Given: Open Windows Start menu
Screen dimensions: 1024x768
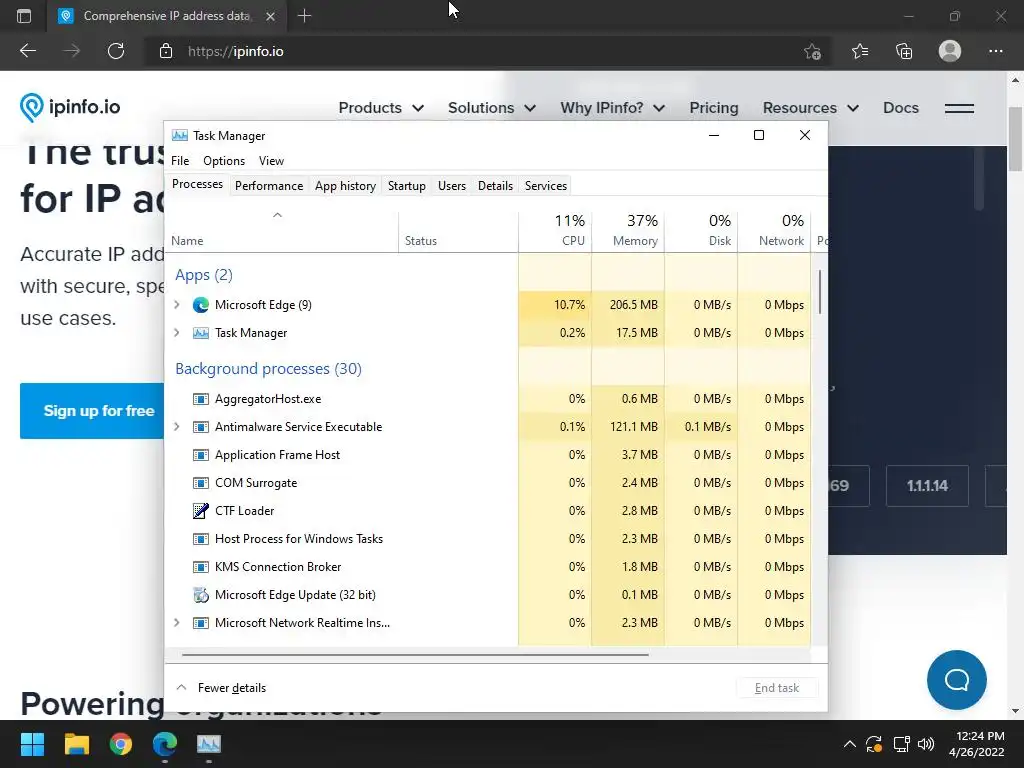Looking at the screenshot, I should point(32,744).
